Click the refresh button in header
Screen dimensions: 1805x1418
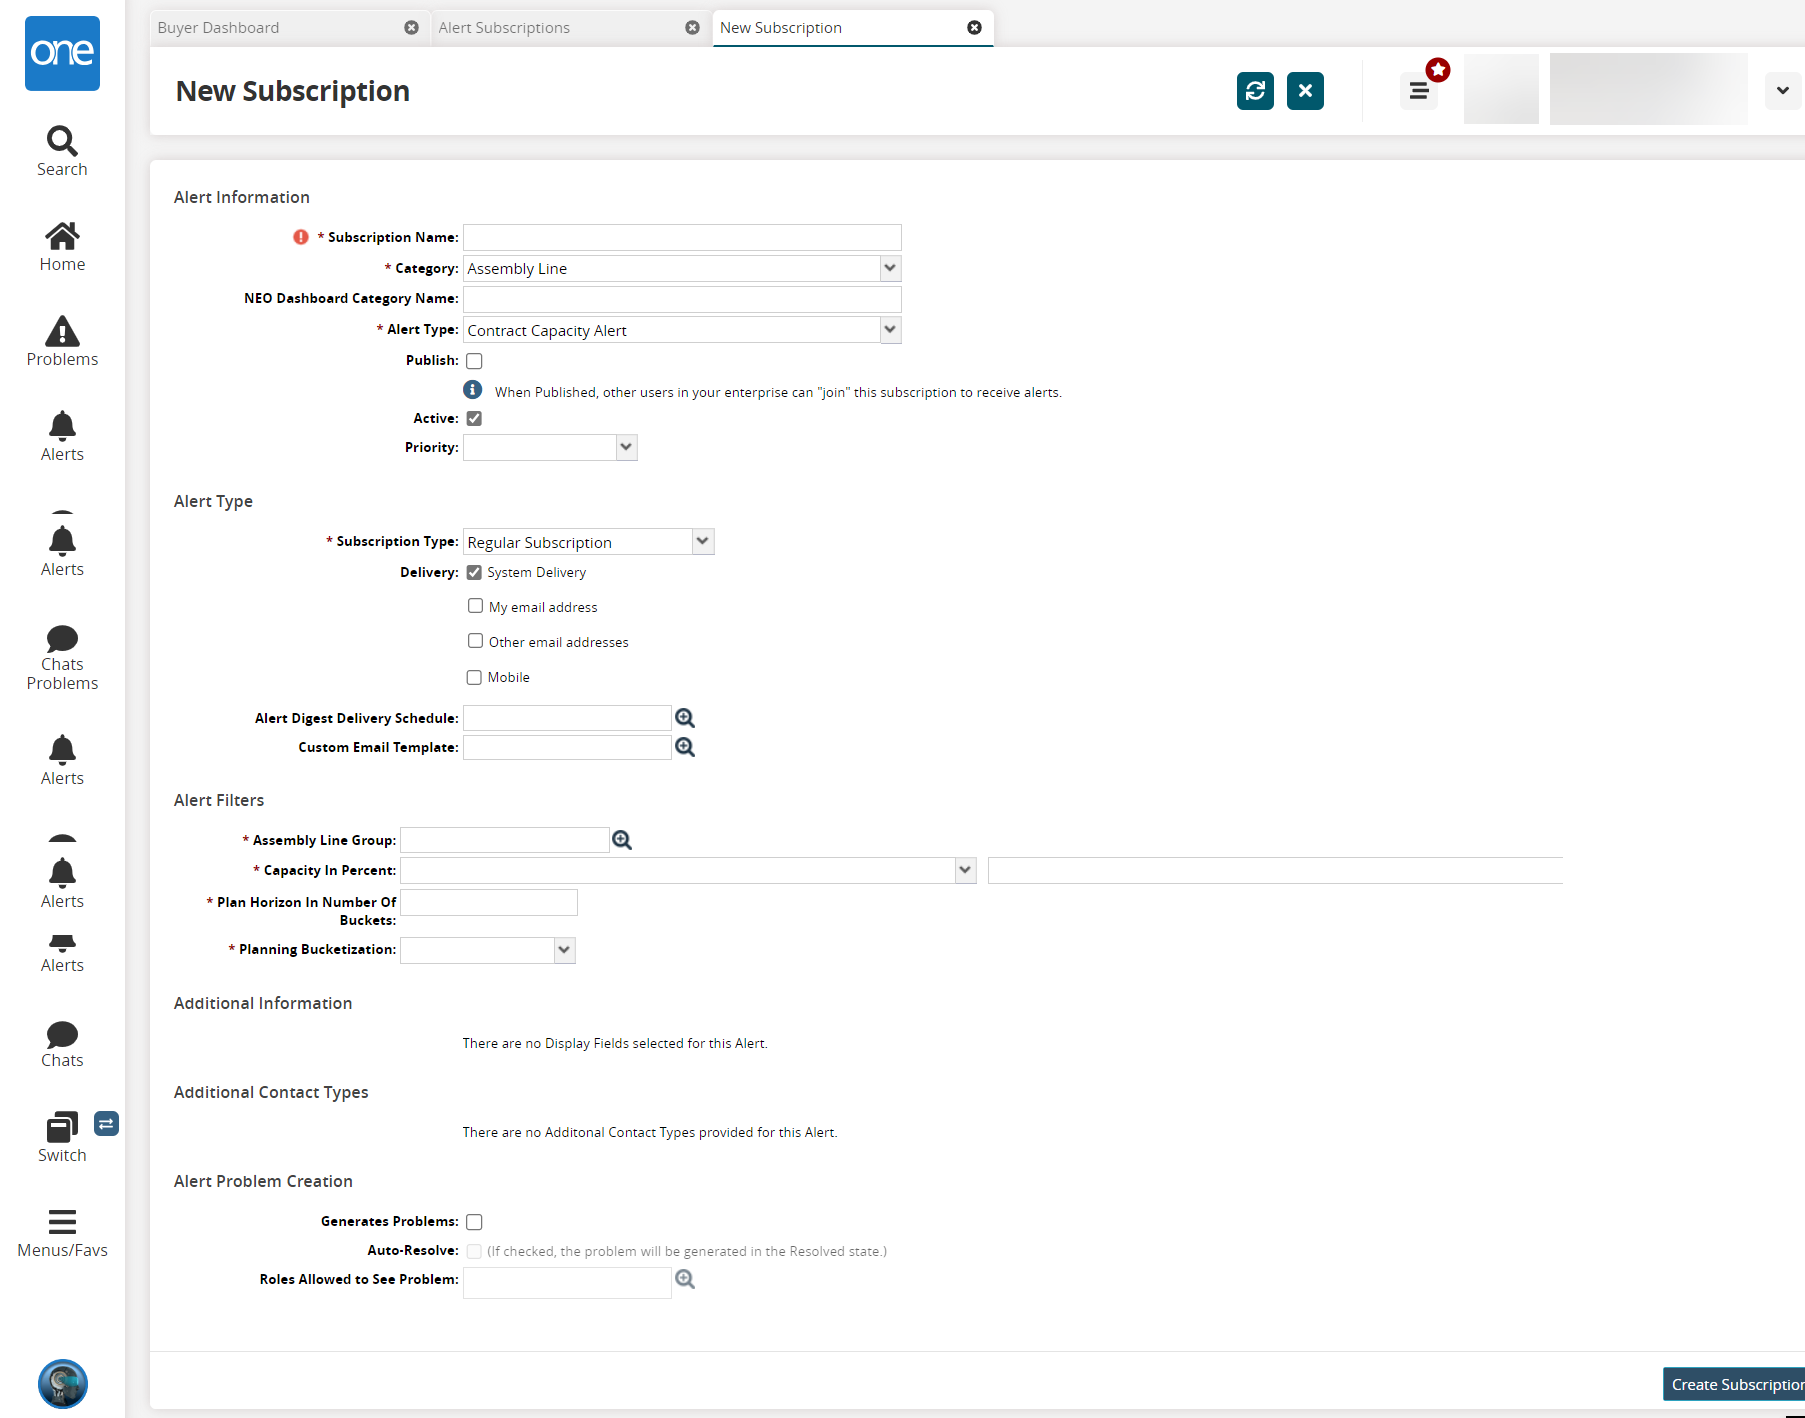(x=1255, y=91)
